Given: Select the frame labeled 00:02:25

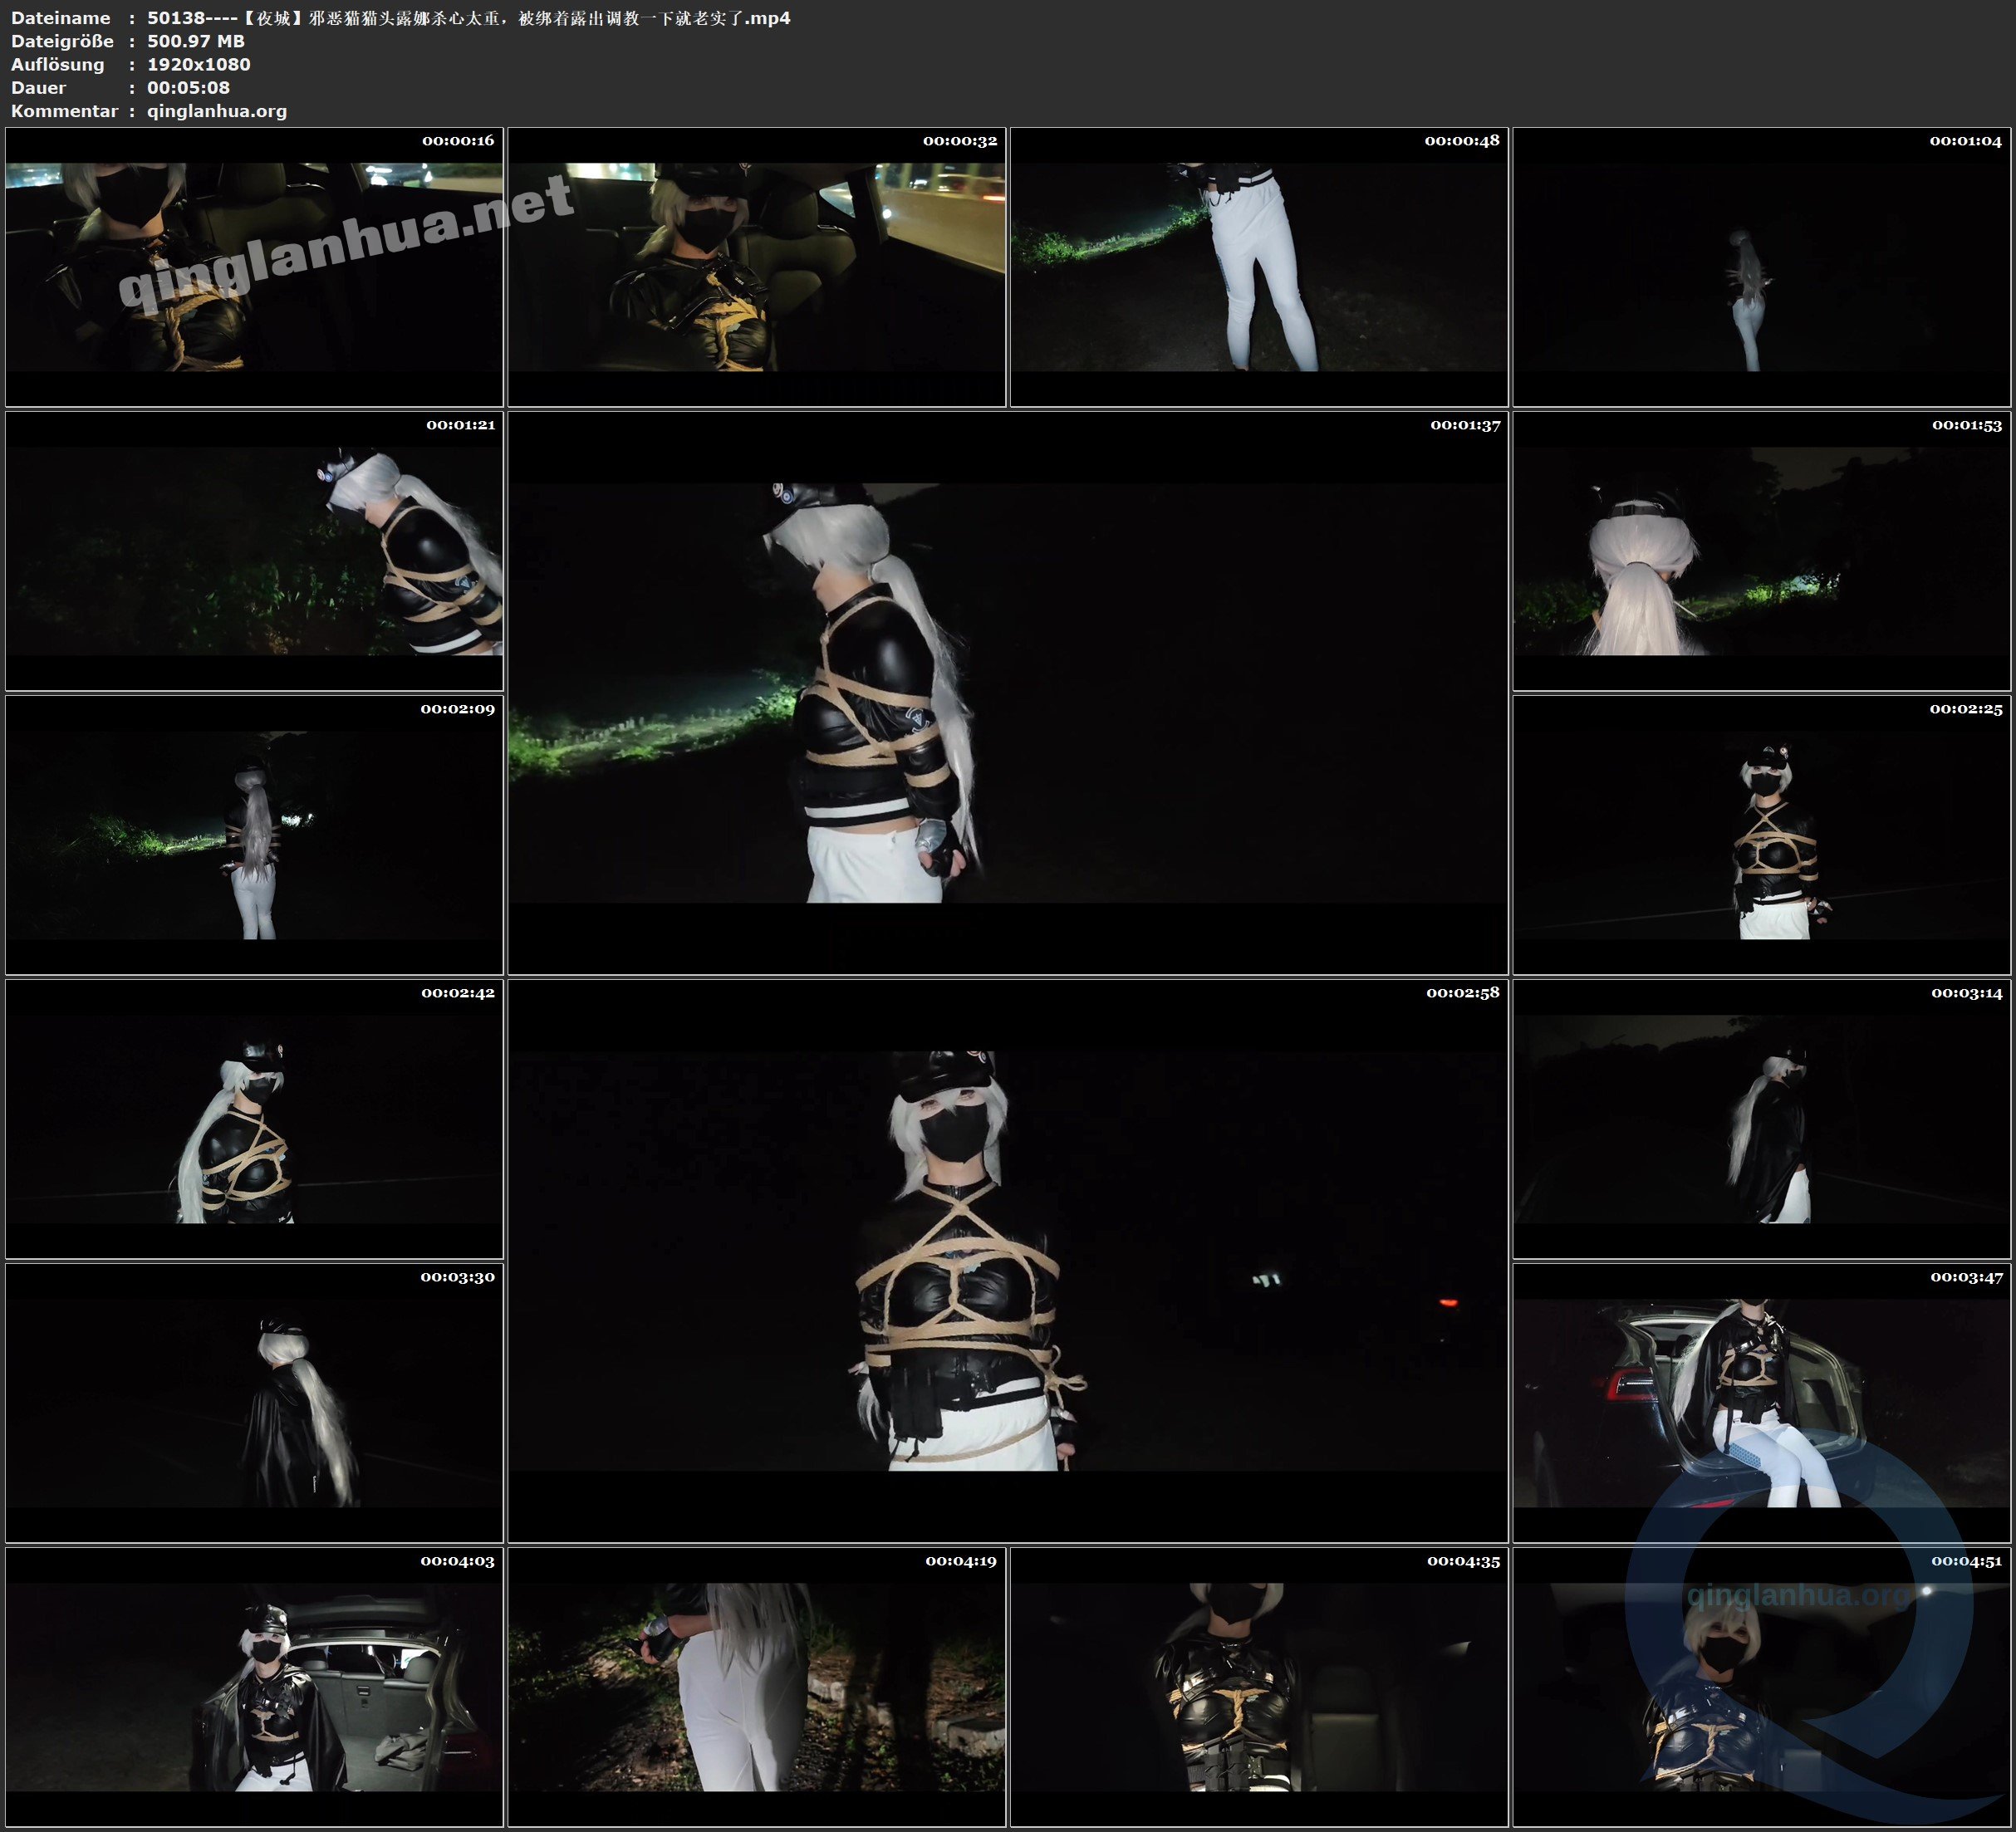Looking at the screenshot, I should coord(1761,834).
